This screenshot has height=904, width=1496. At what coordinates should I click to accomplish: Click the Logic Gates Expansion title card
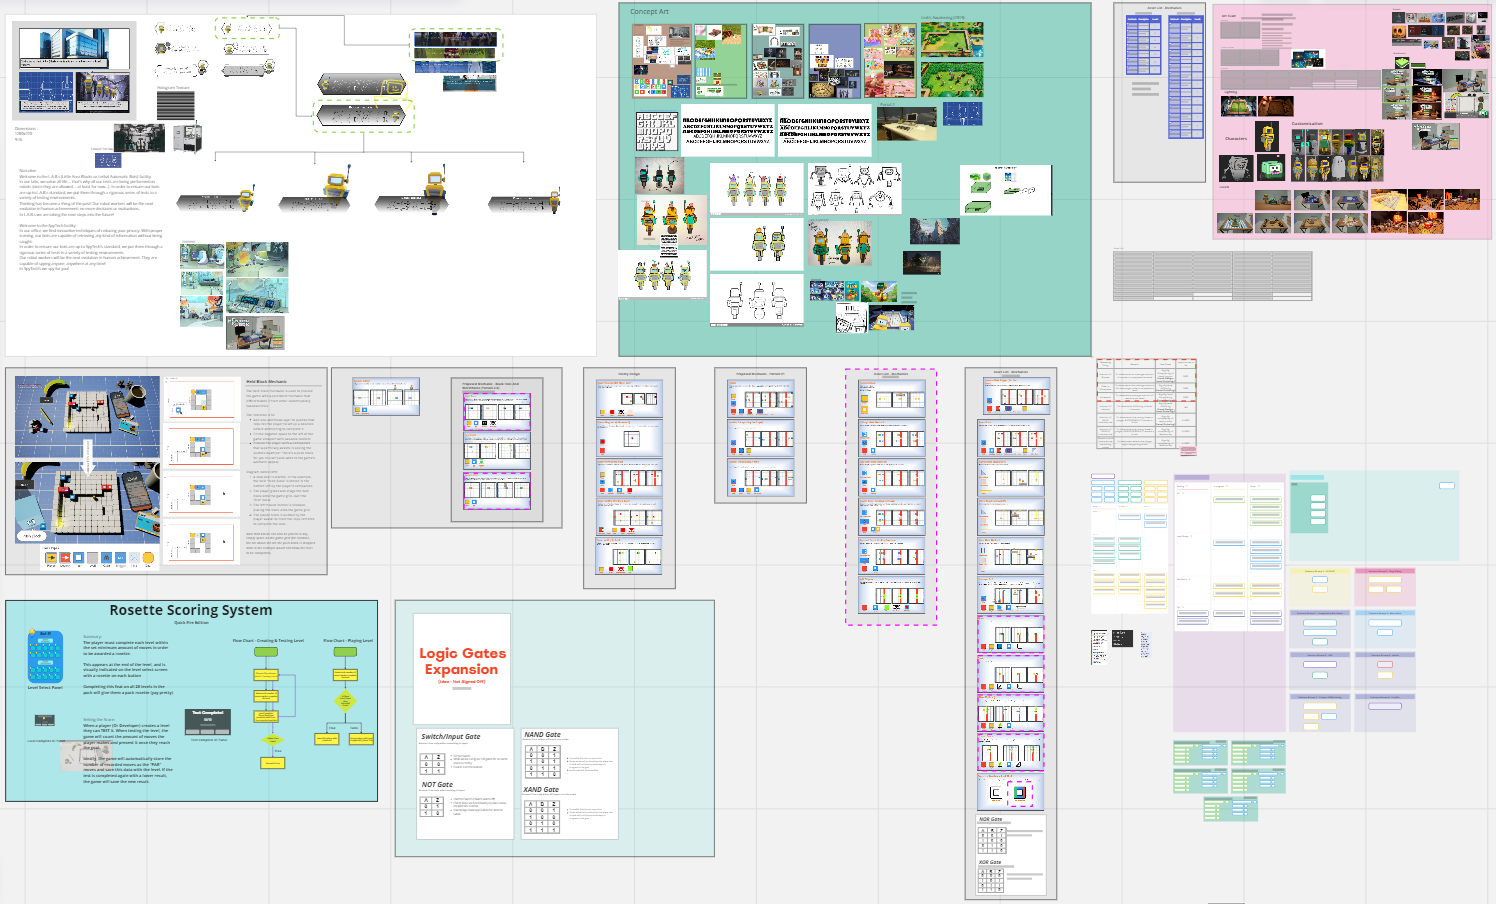[x=462, y=660]
